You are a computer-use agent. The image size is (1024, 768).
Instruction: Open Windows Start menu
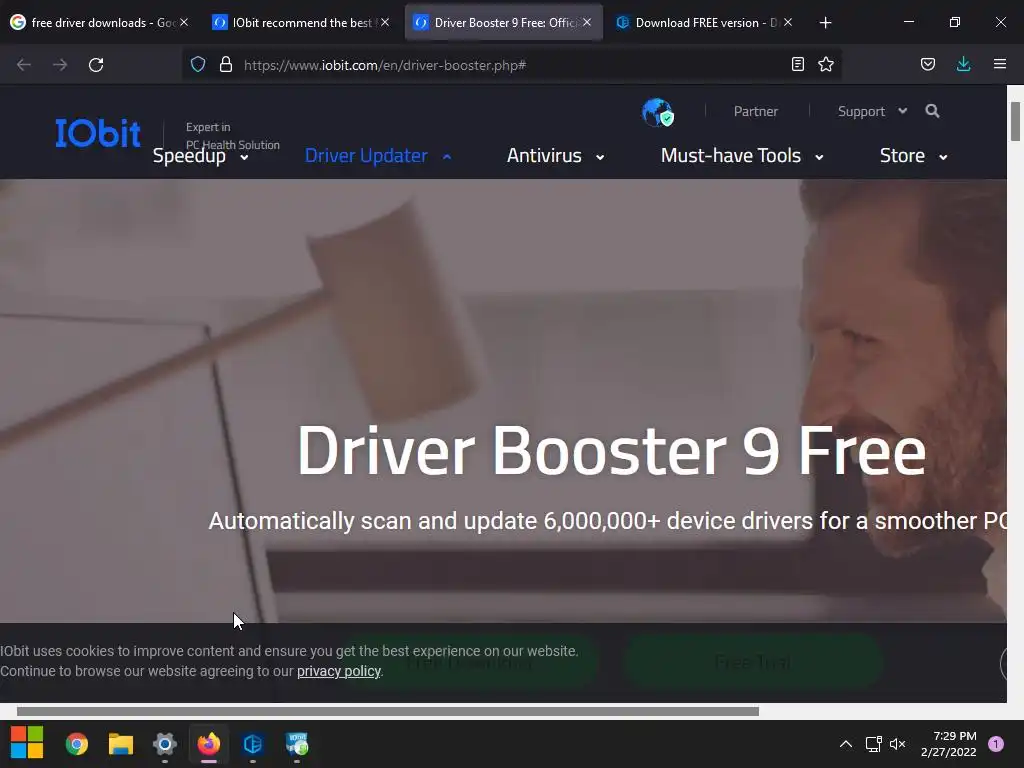coord(27,743)
